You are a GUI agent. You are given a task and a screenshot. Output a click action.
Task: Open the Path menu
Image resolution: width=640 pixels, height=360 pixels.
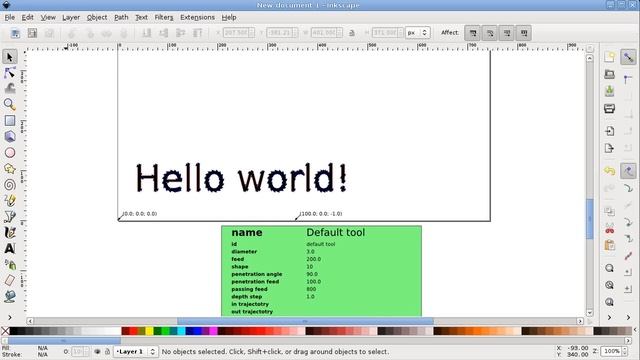point(121,17)
